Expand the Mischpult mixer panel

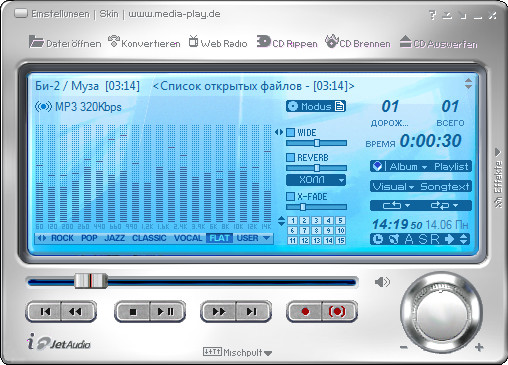click(x=237, y=352)
